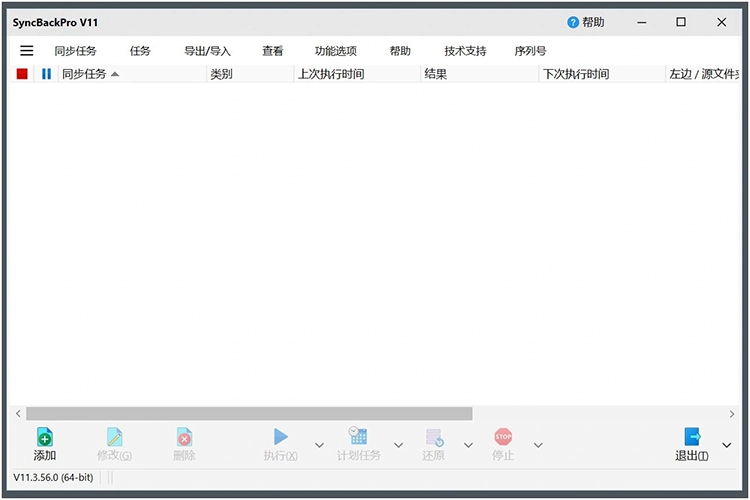The width and height of the screenshot is (750, 500).
Task: Open the hamburger menu icon
Action: [x=27, y=51]
